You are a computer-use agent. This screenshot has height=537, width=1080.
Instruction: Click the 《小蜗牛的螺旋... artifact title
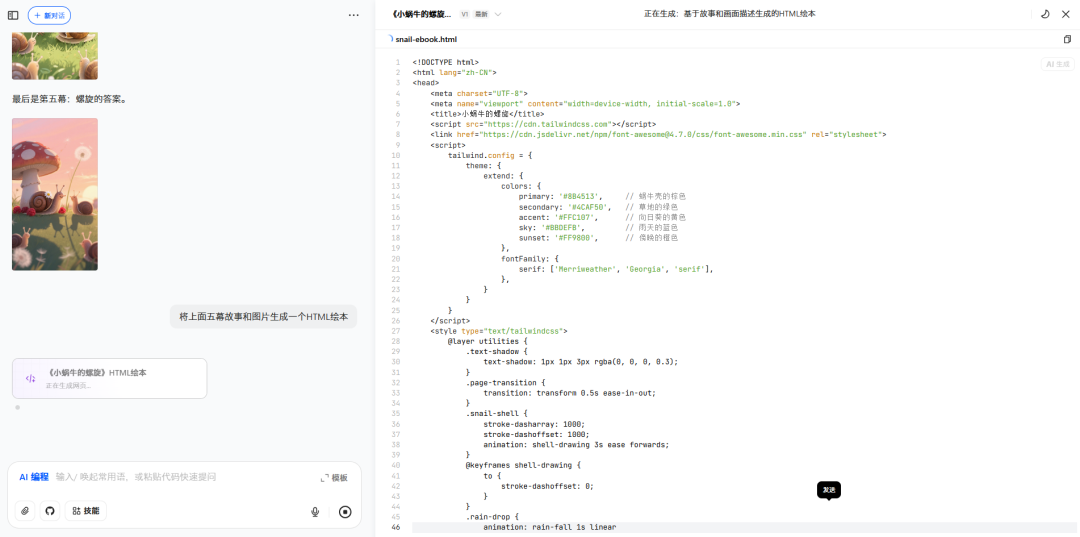pos(421,14)
